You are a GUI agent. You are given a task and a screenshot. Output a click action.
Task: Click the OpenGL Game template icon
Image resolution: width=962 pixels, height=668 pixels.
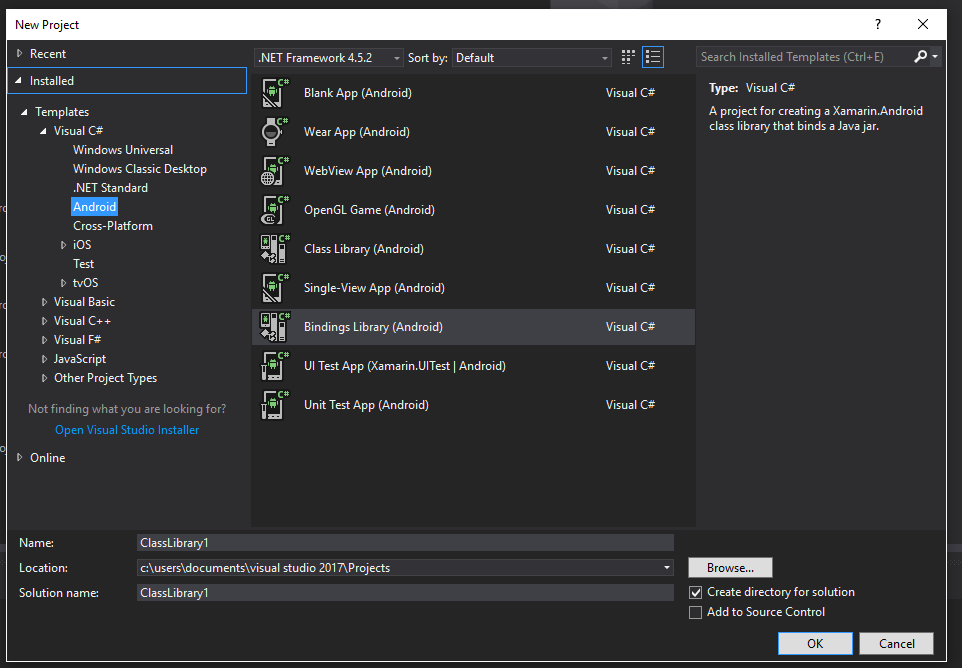coord(274,210)
